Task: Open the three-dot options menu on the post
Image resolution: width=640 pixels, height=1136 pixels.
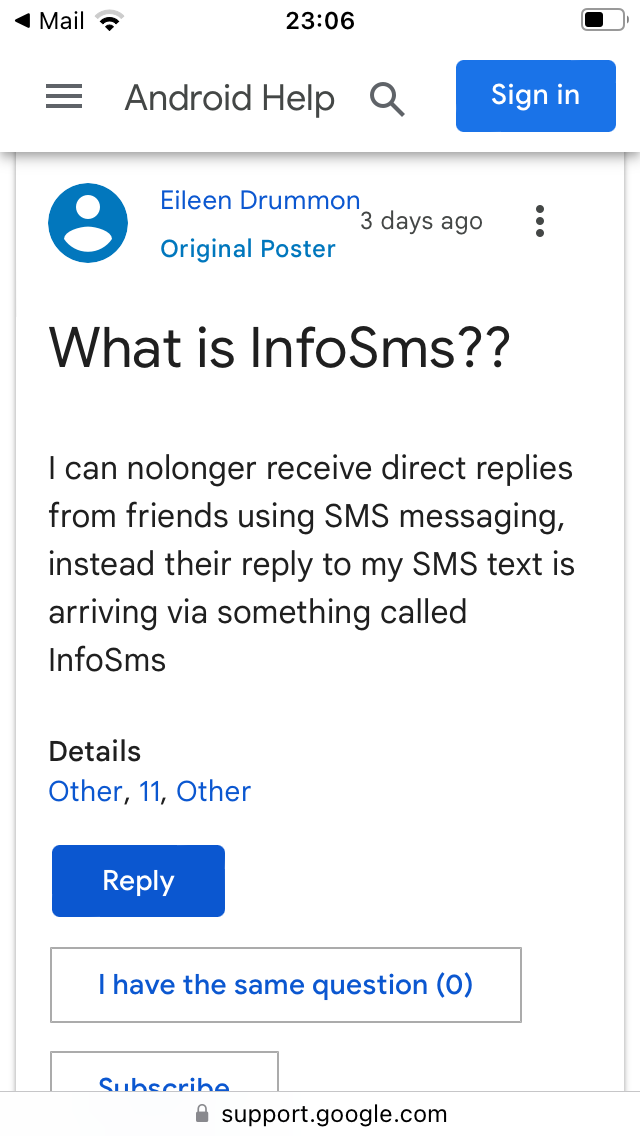Action: pos(539,221)
